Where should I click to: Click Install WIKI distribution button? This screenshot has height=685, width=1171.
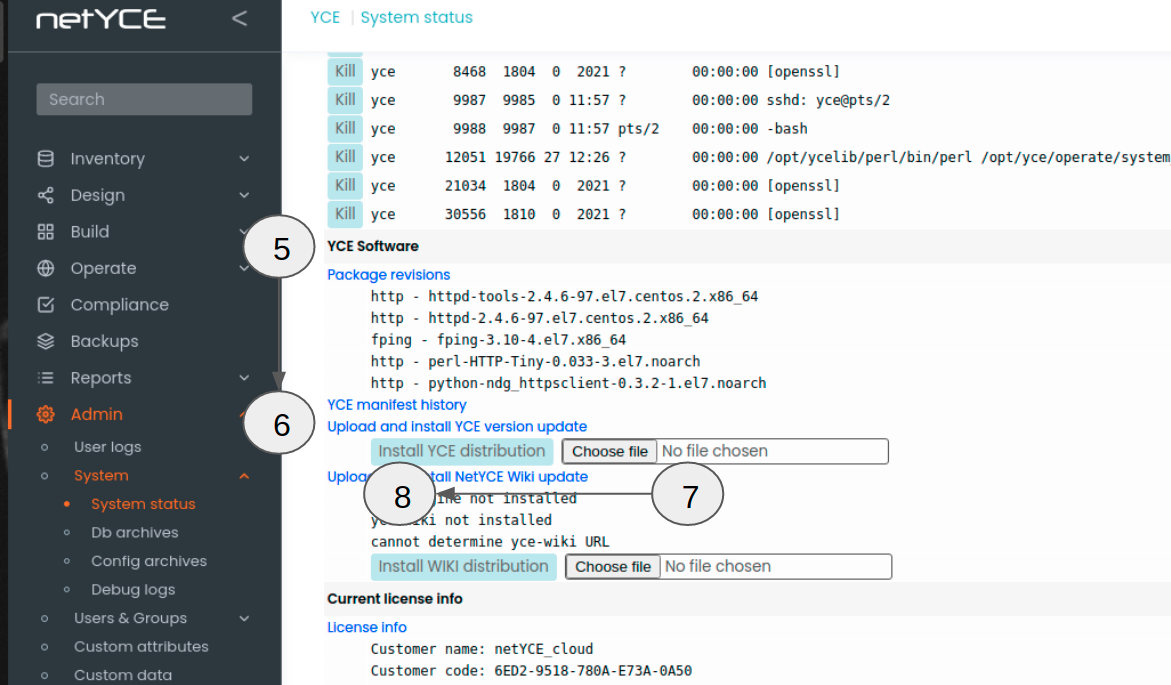tap(463, 566)
